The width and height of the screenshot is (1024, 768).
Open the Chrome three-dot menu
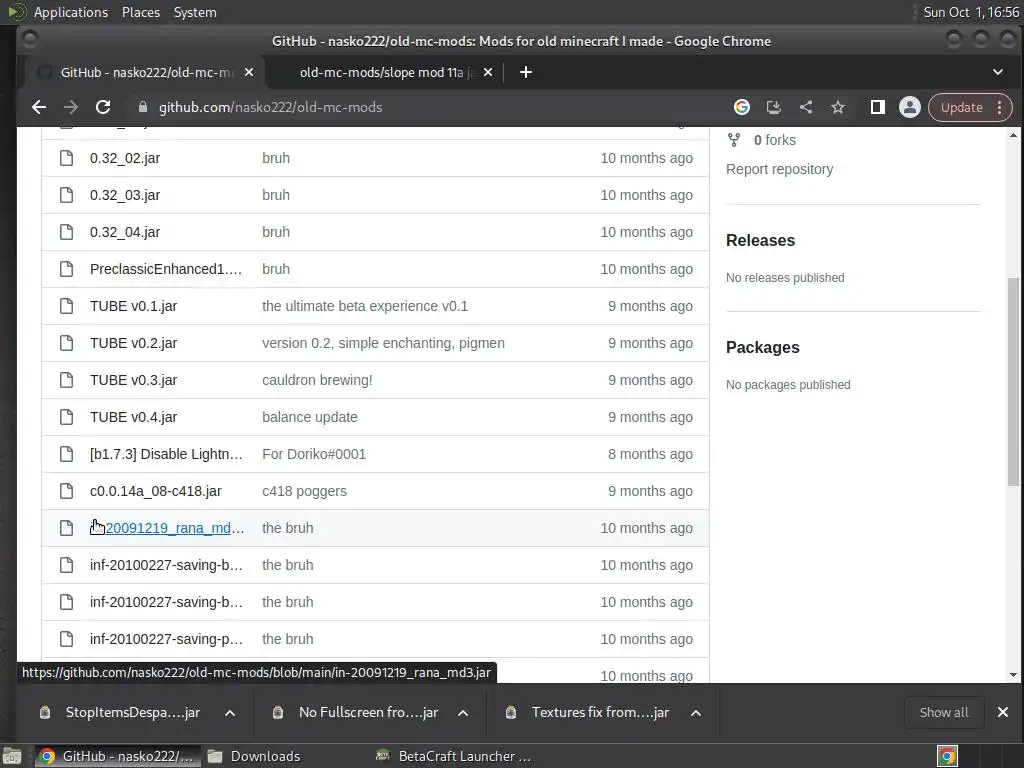[x=1000, y=108]
